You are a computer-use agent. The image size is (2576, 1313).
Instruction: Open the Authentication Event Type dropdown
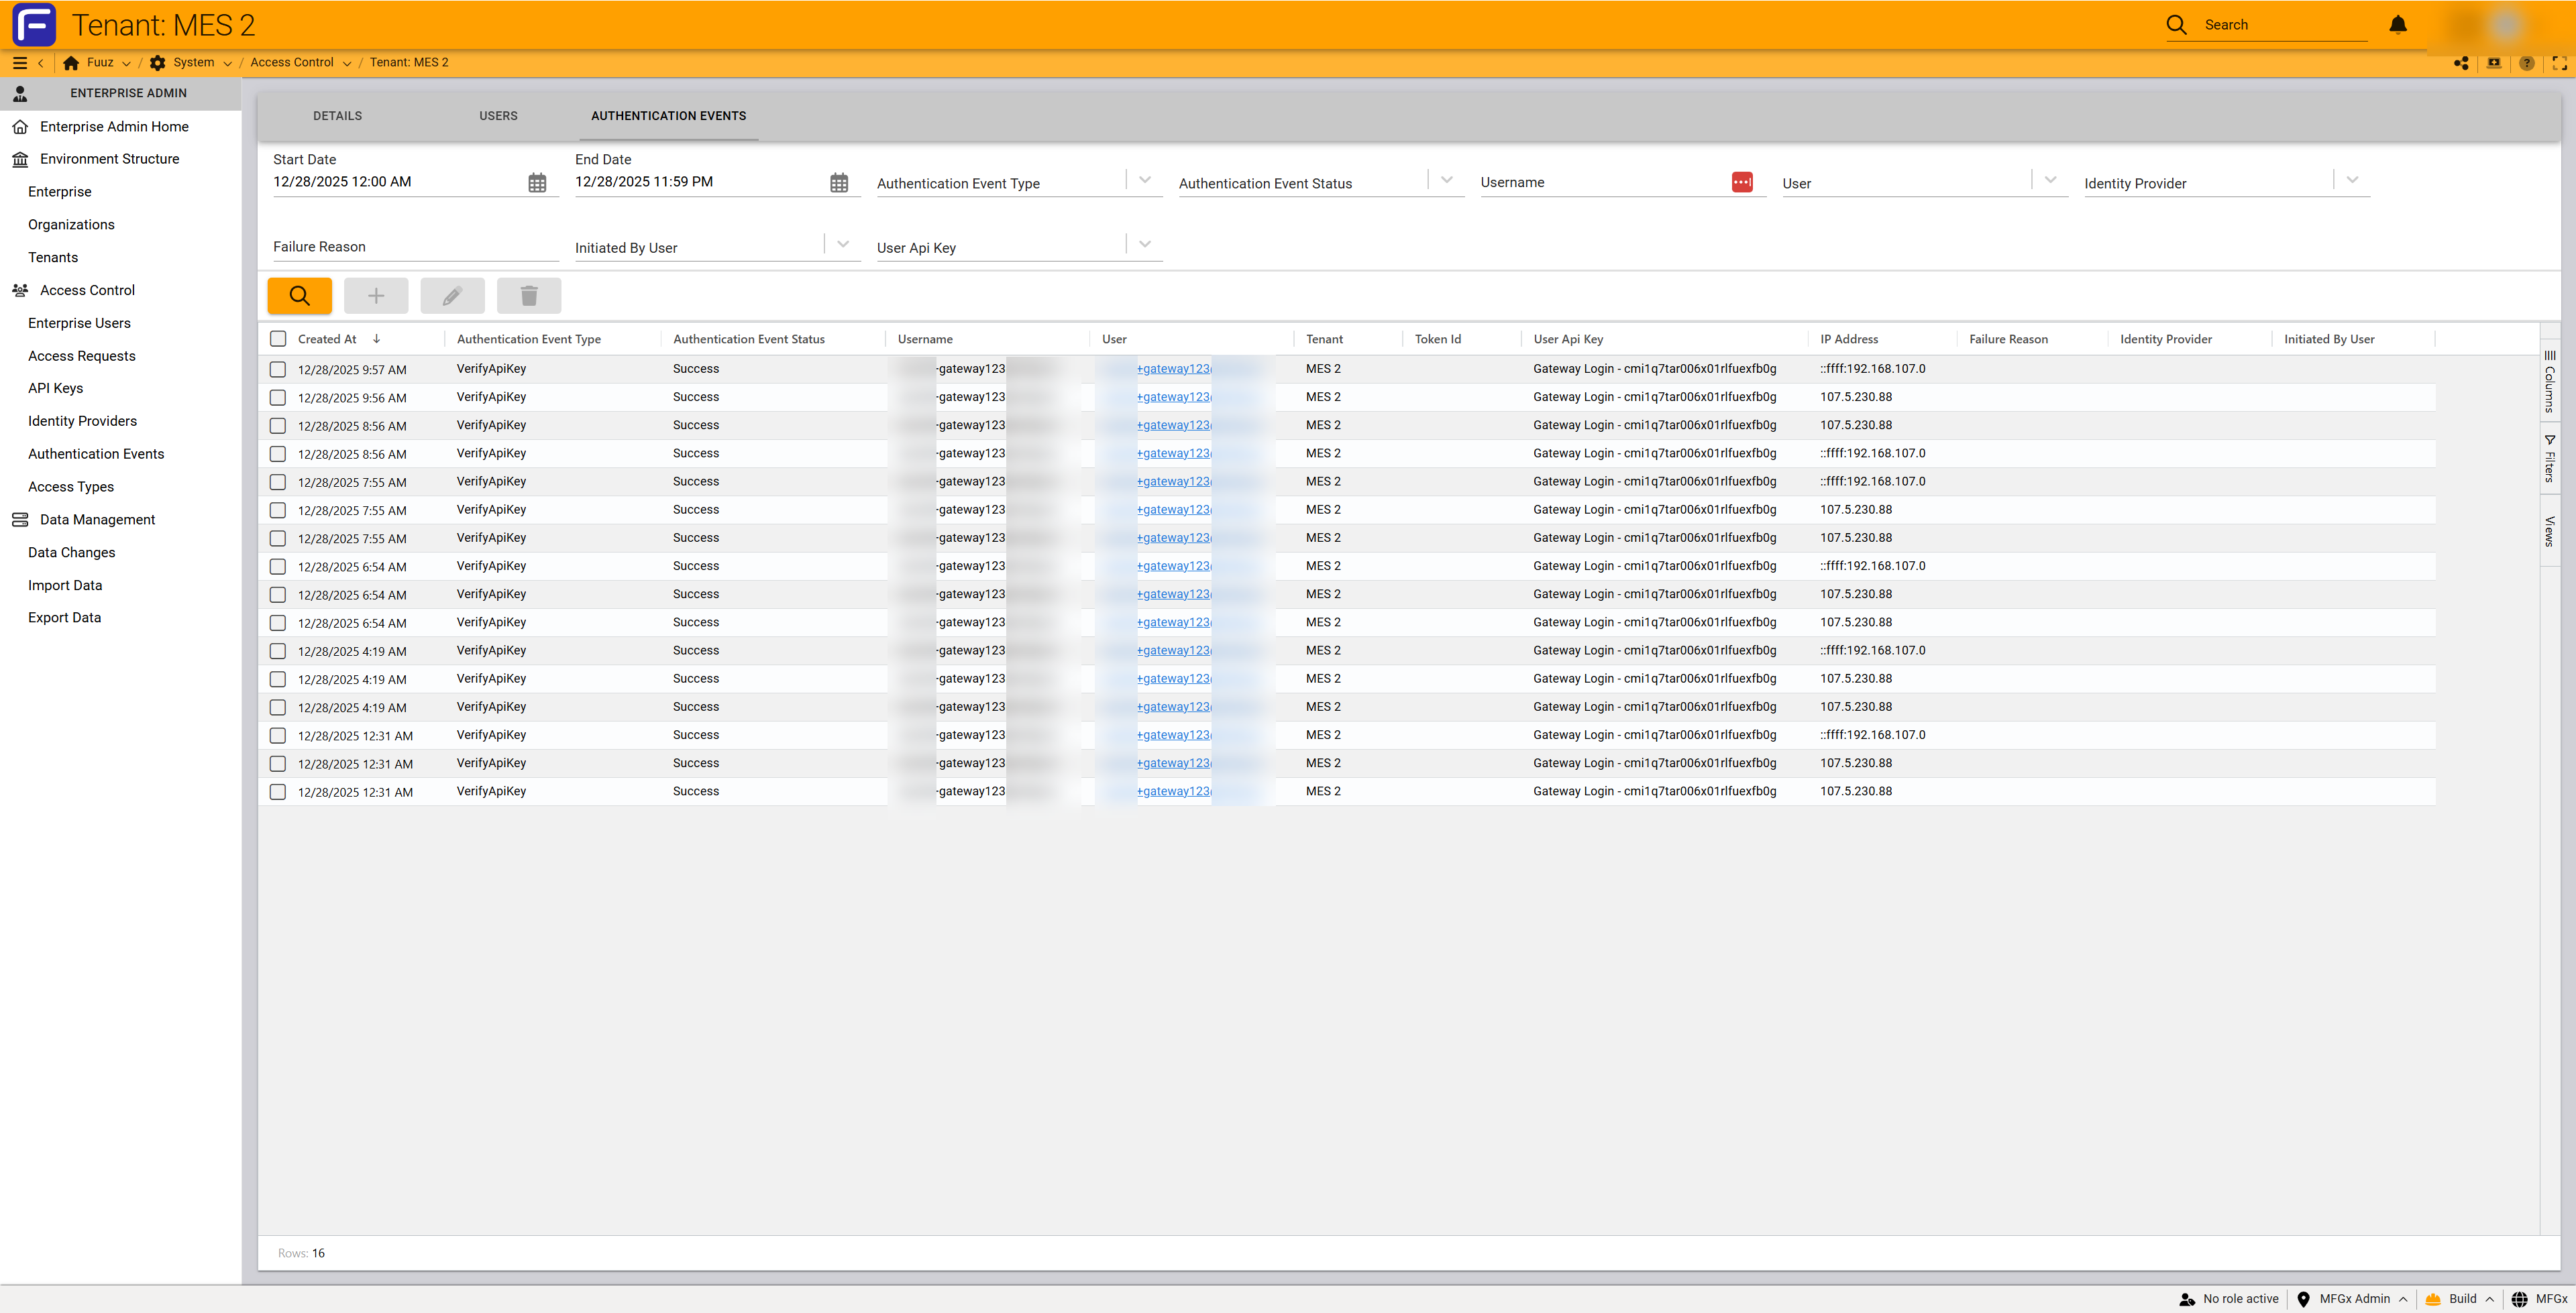1145,180
